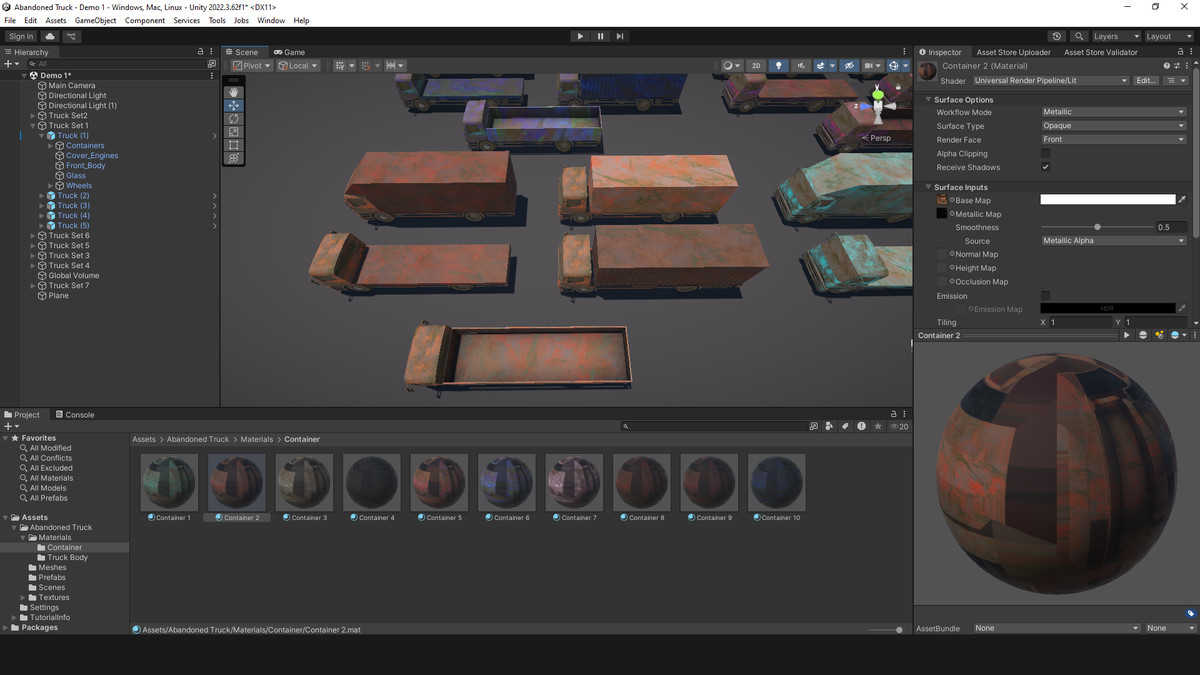Adjust the Smoothness slider

[1097, 227]
